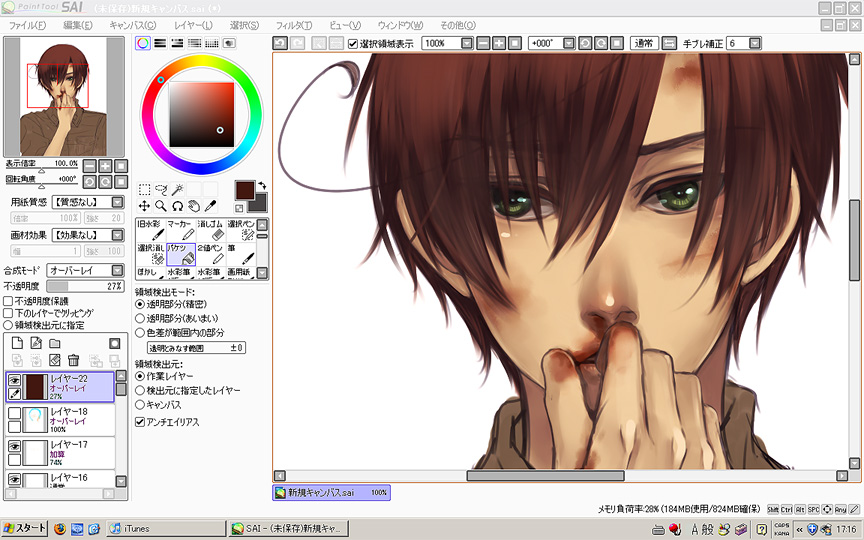Open the レイヤー(L) menu
This screenshot has width=864, height=540.
click(193, 25)
